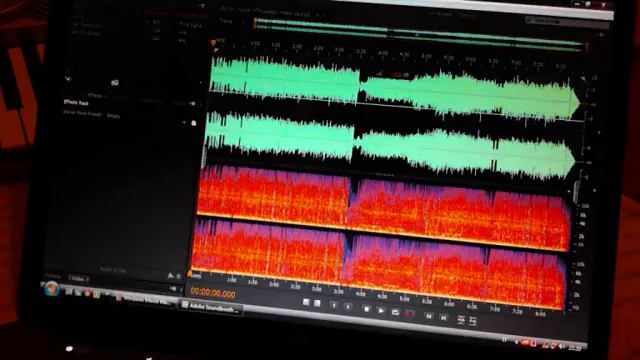
Task: Open the Windows Start orb
Action: click(52, 289)
